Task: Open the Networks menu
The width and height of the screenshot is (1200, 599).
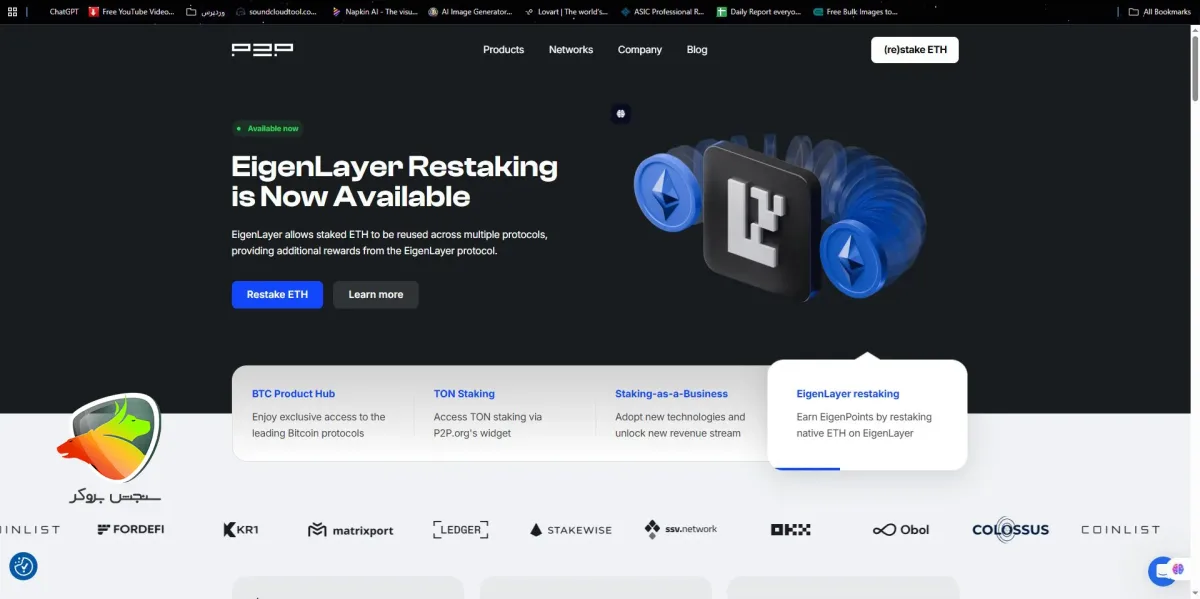Action: pos(571,50)
